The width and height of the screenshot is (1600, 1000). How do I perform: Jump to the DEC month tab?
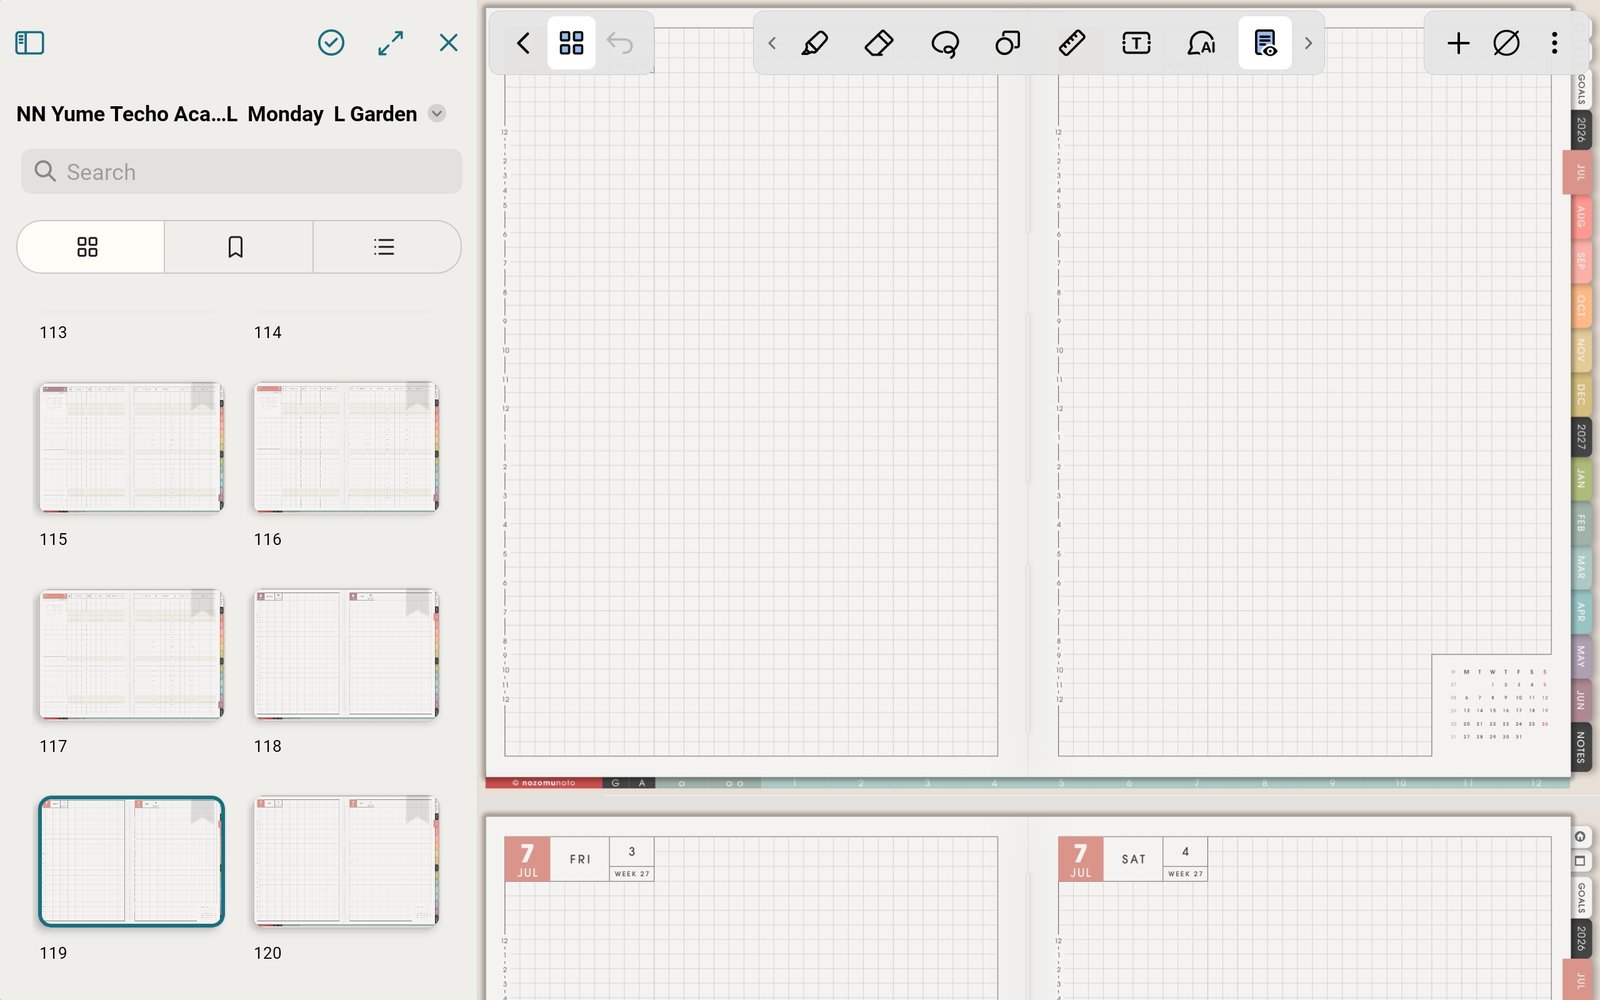click(1581, 394)
